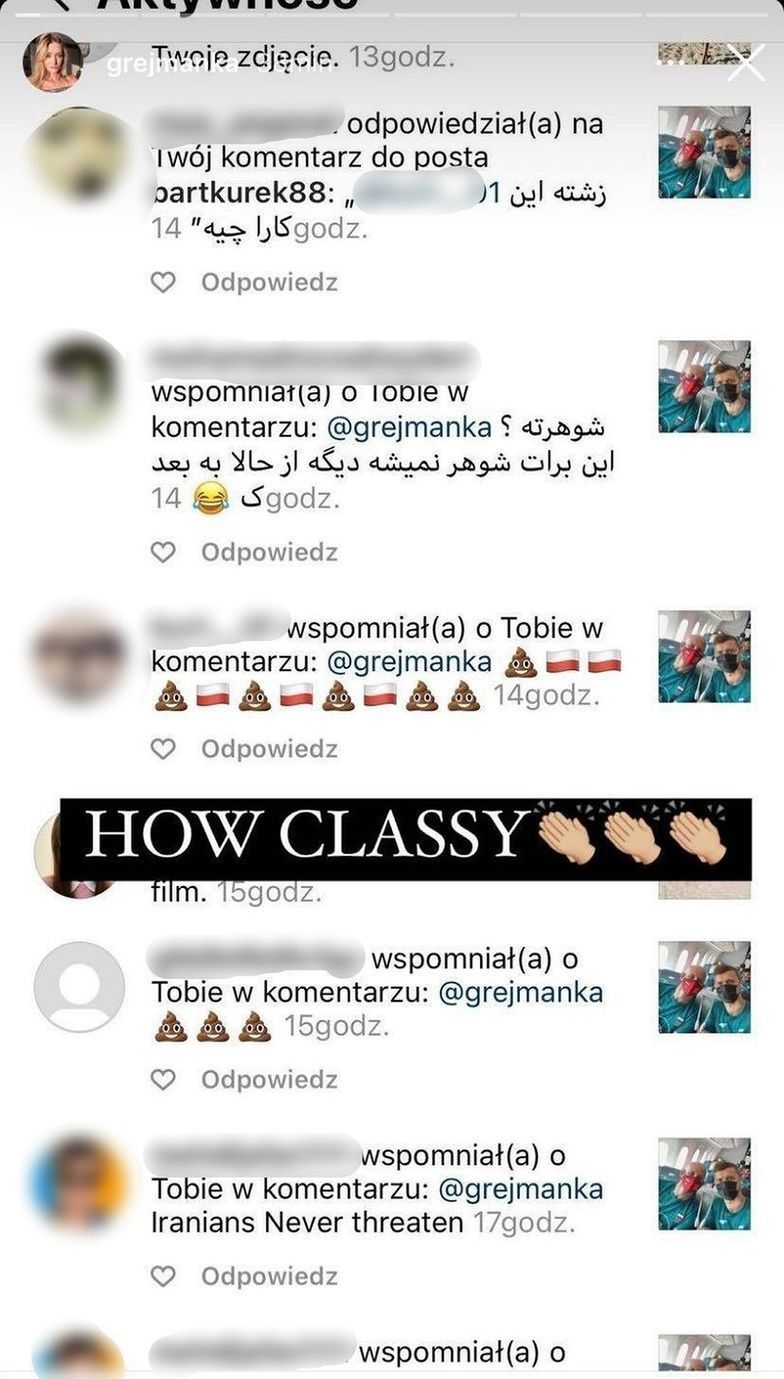Open post thumbnail beside 'Iranians Never threaten'
784x1379 pixels.
[x=704, y=1183]
